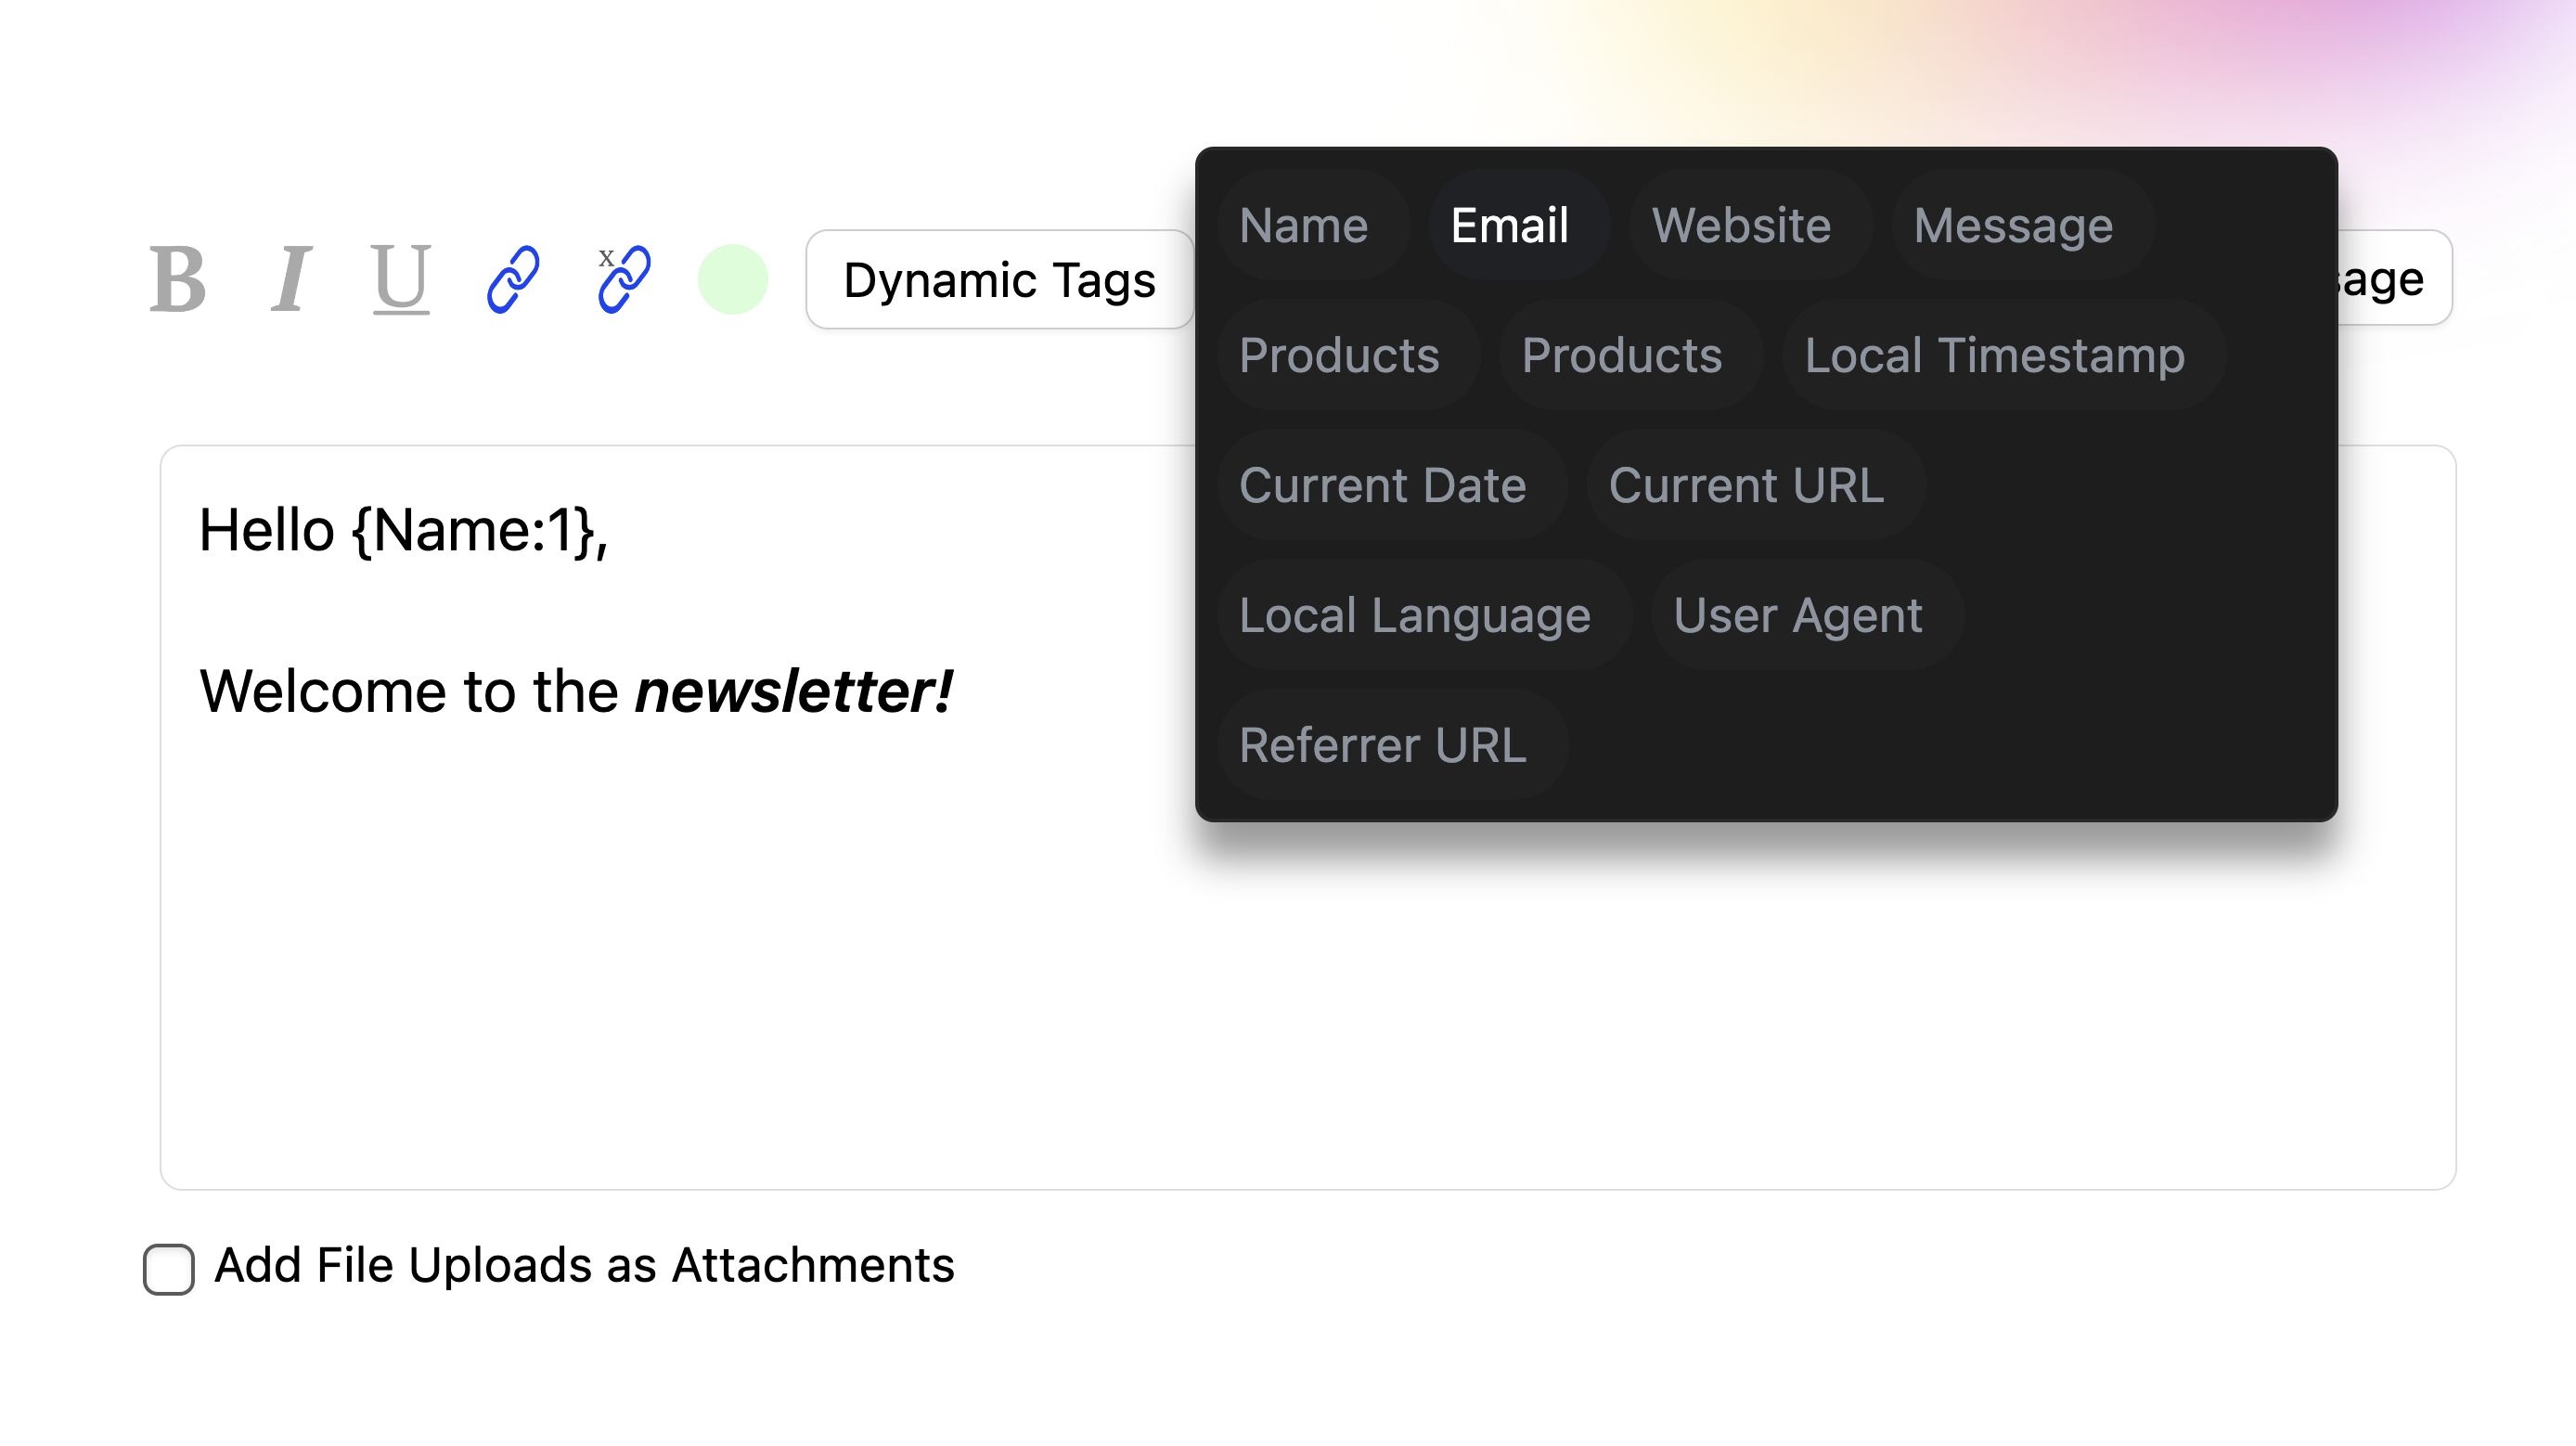The image size is (2576, 1446).
Task: Select the Current URL tag
Action: click(1746, 486)
